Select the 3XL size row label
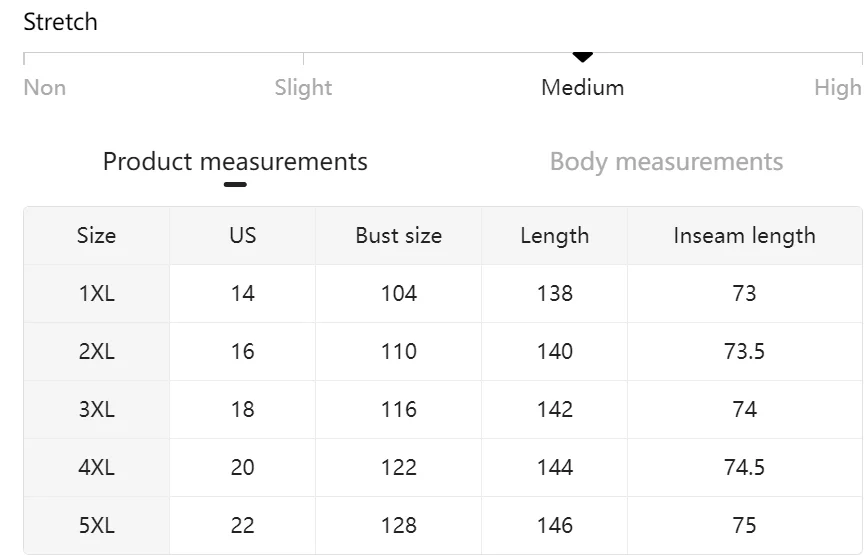The height and width of the screenshot is (555, 868). (96, 410)
